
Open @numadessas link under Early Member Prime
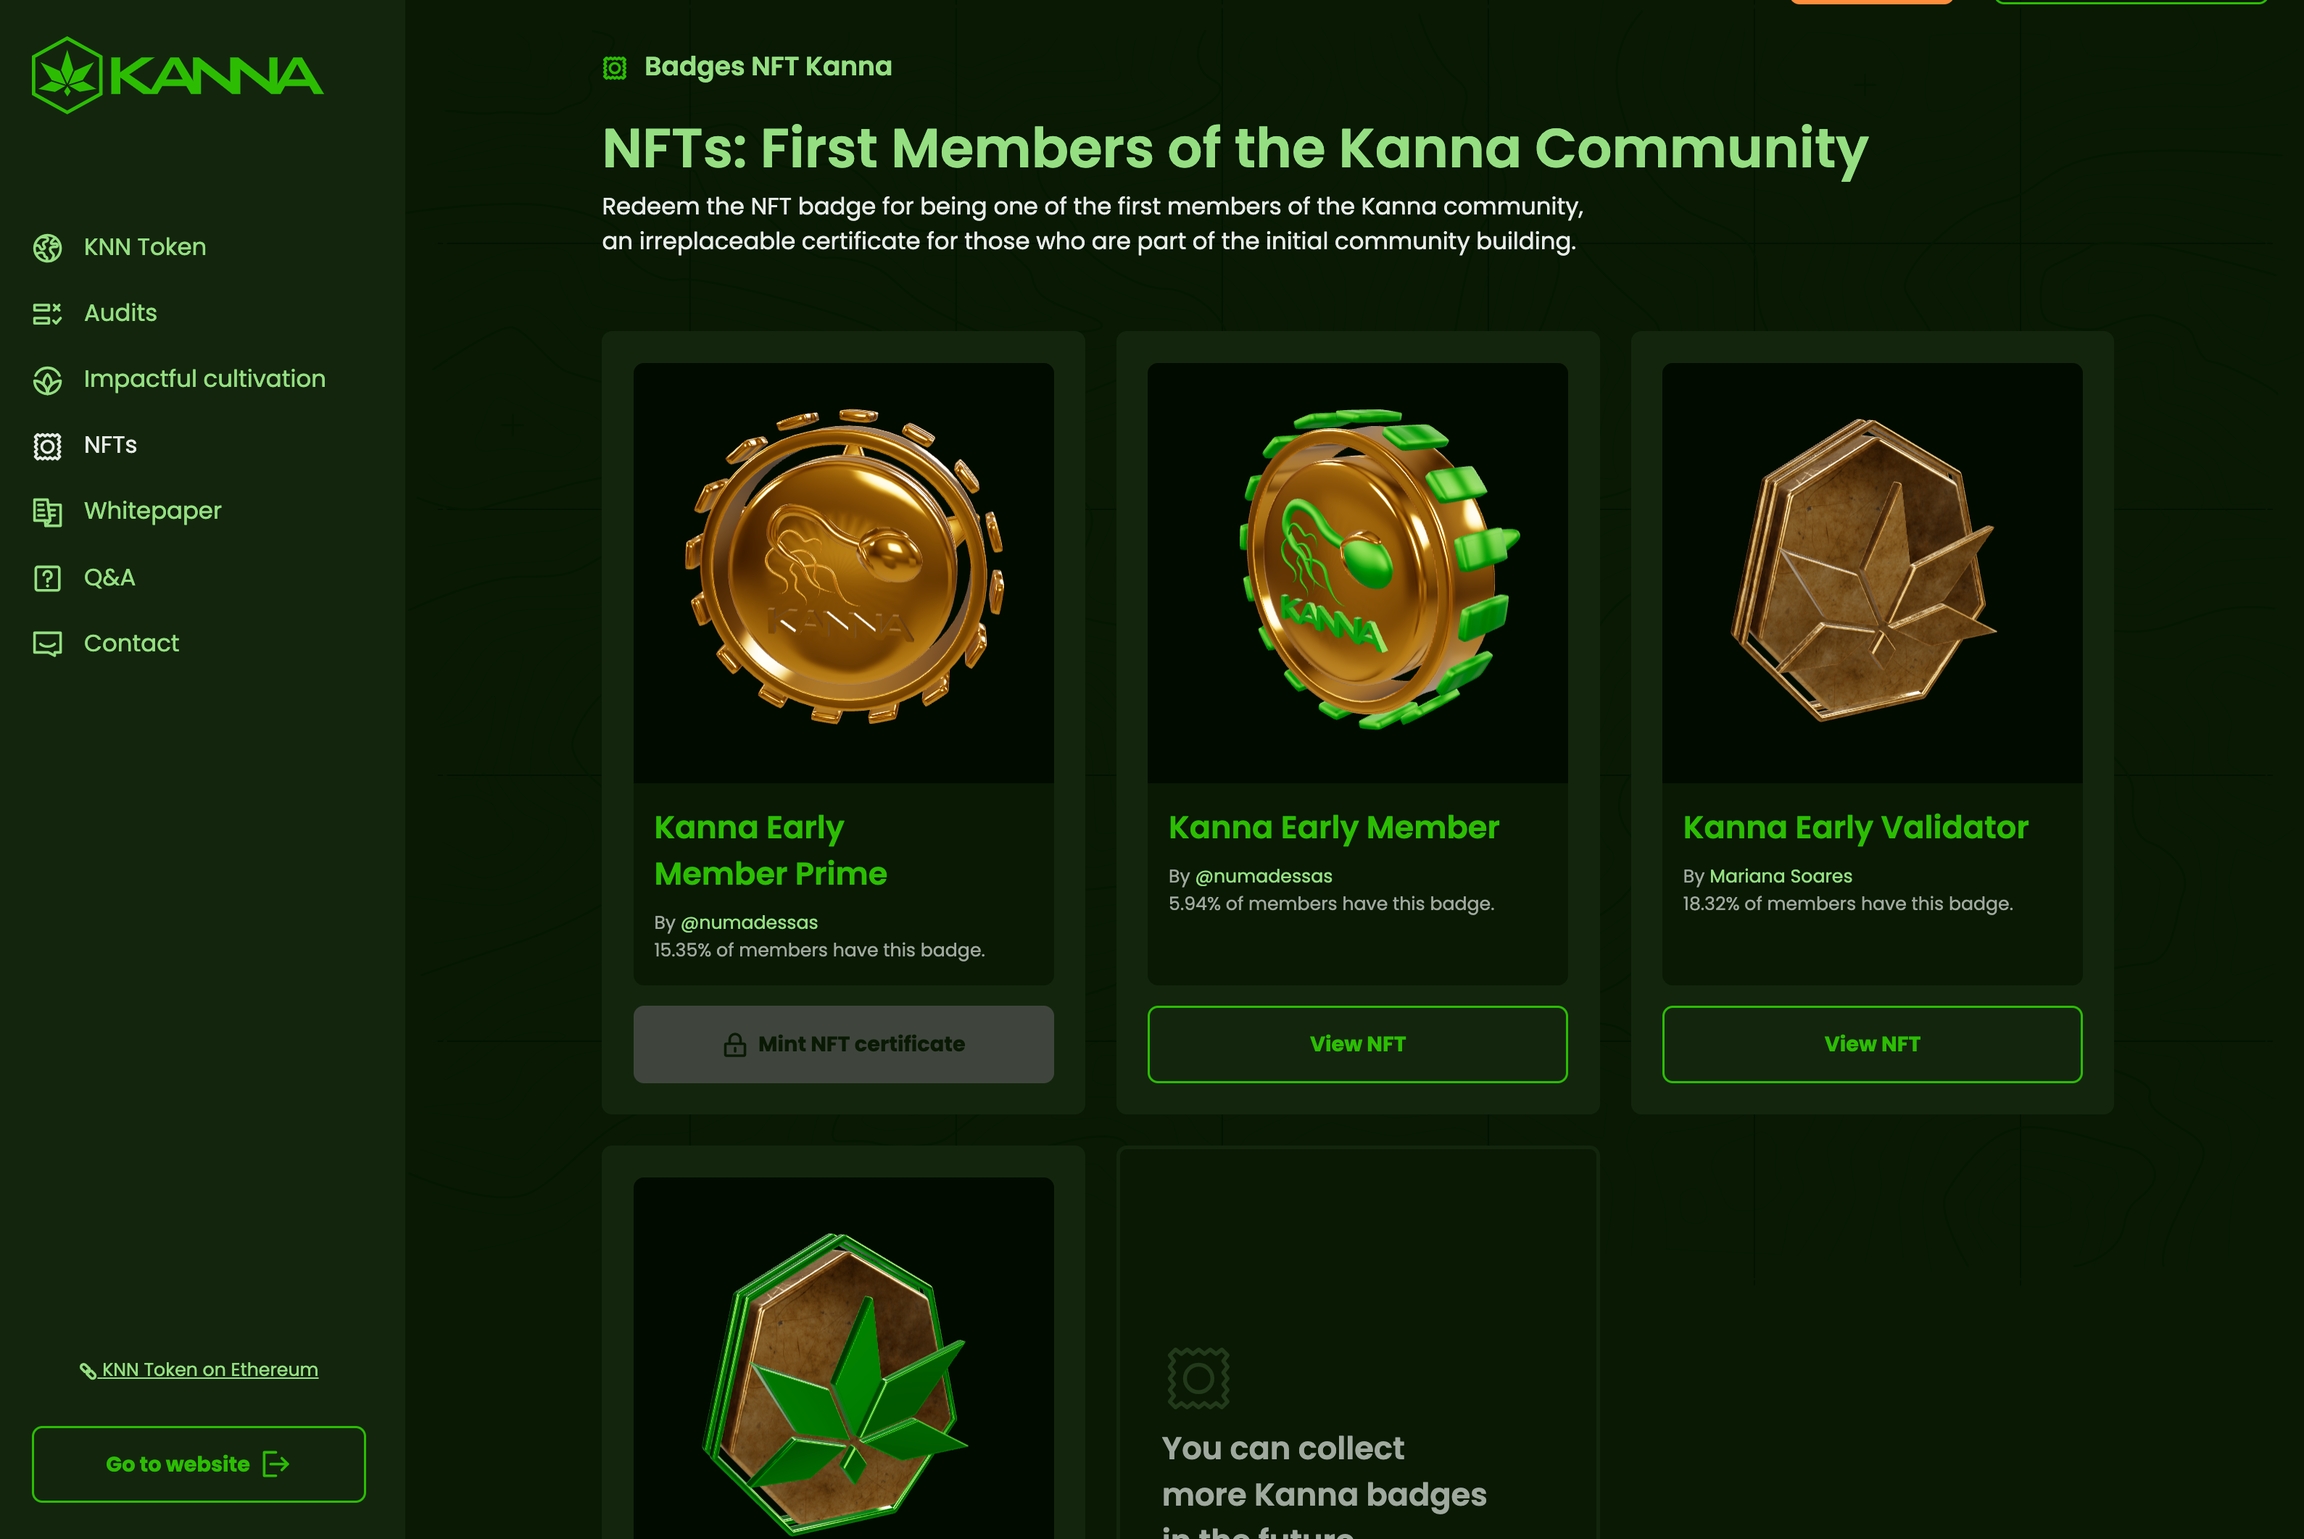click(749, 923)
